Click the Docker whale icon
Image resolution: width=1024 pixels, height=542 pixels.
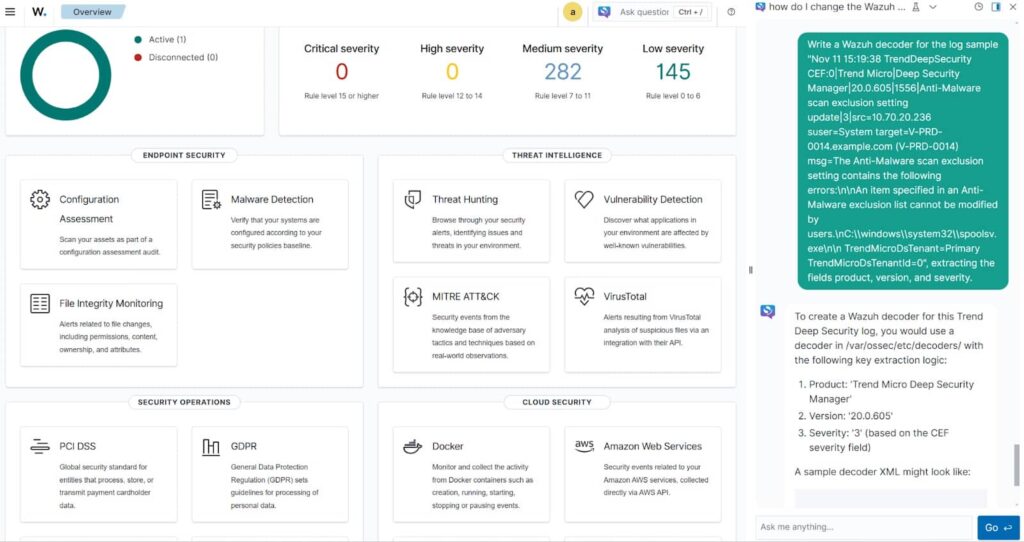(x=412, y=446)
